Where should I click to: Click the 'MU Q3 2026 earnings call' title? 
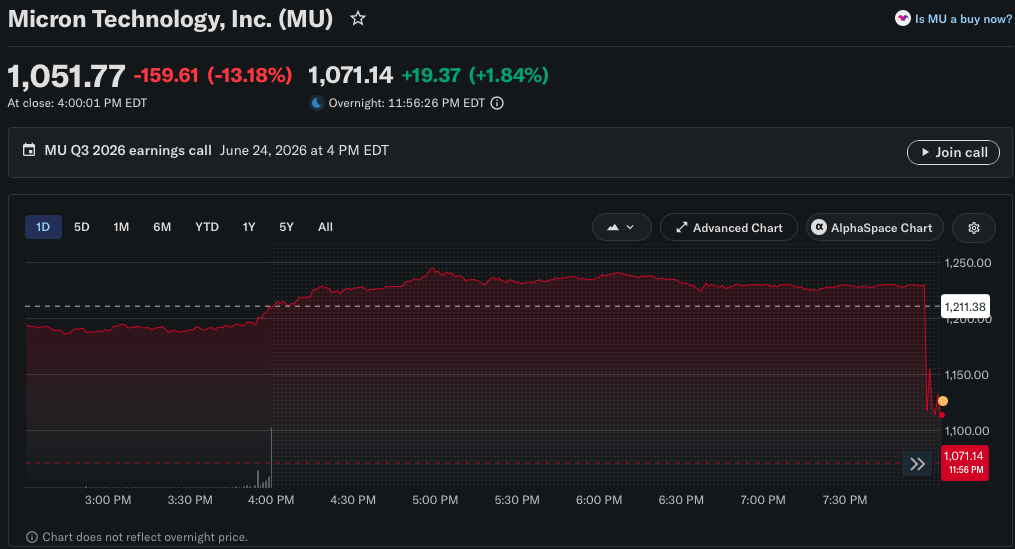tap(128, 150)
